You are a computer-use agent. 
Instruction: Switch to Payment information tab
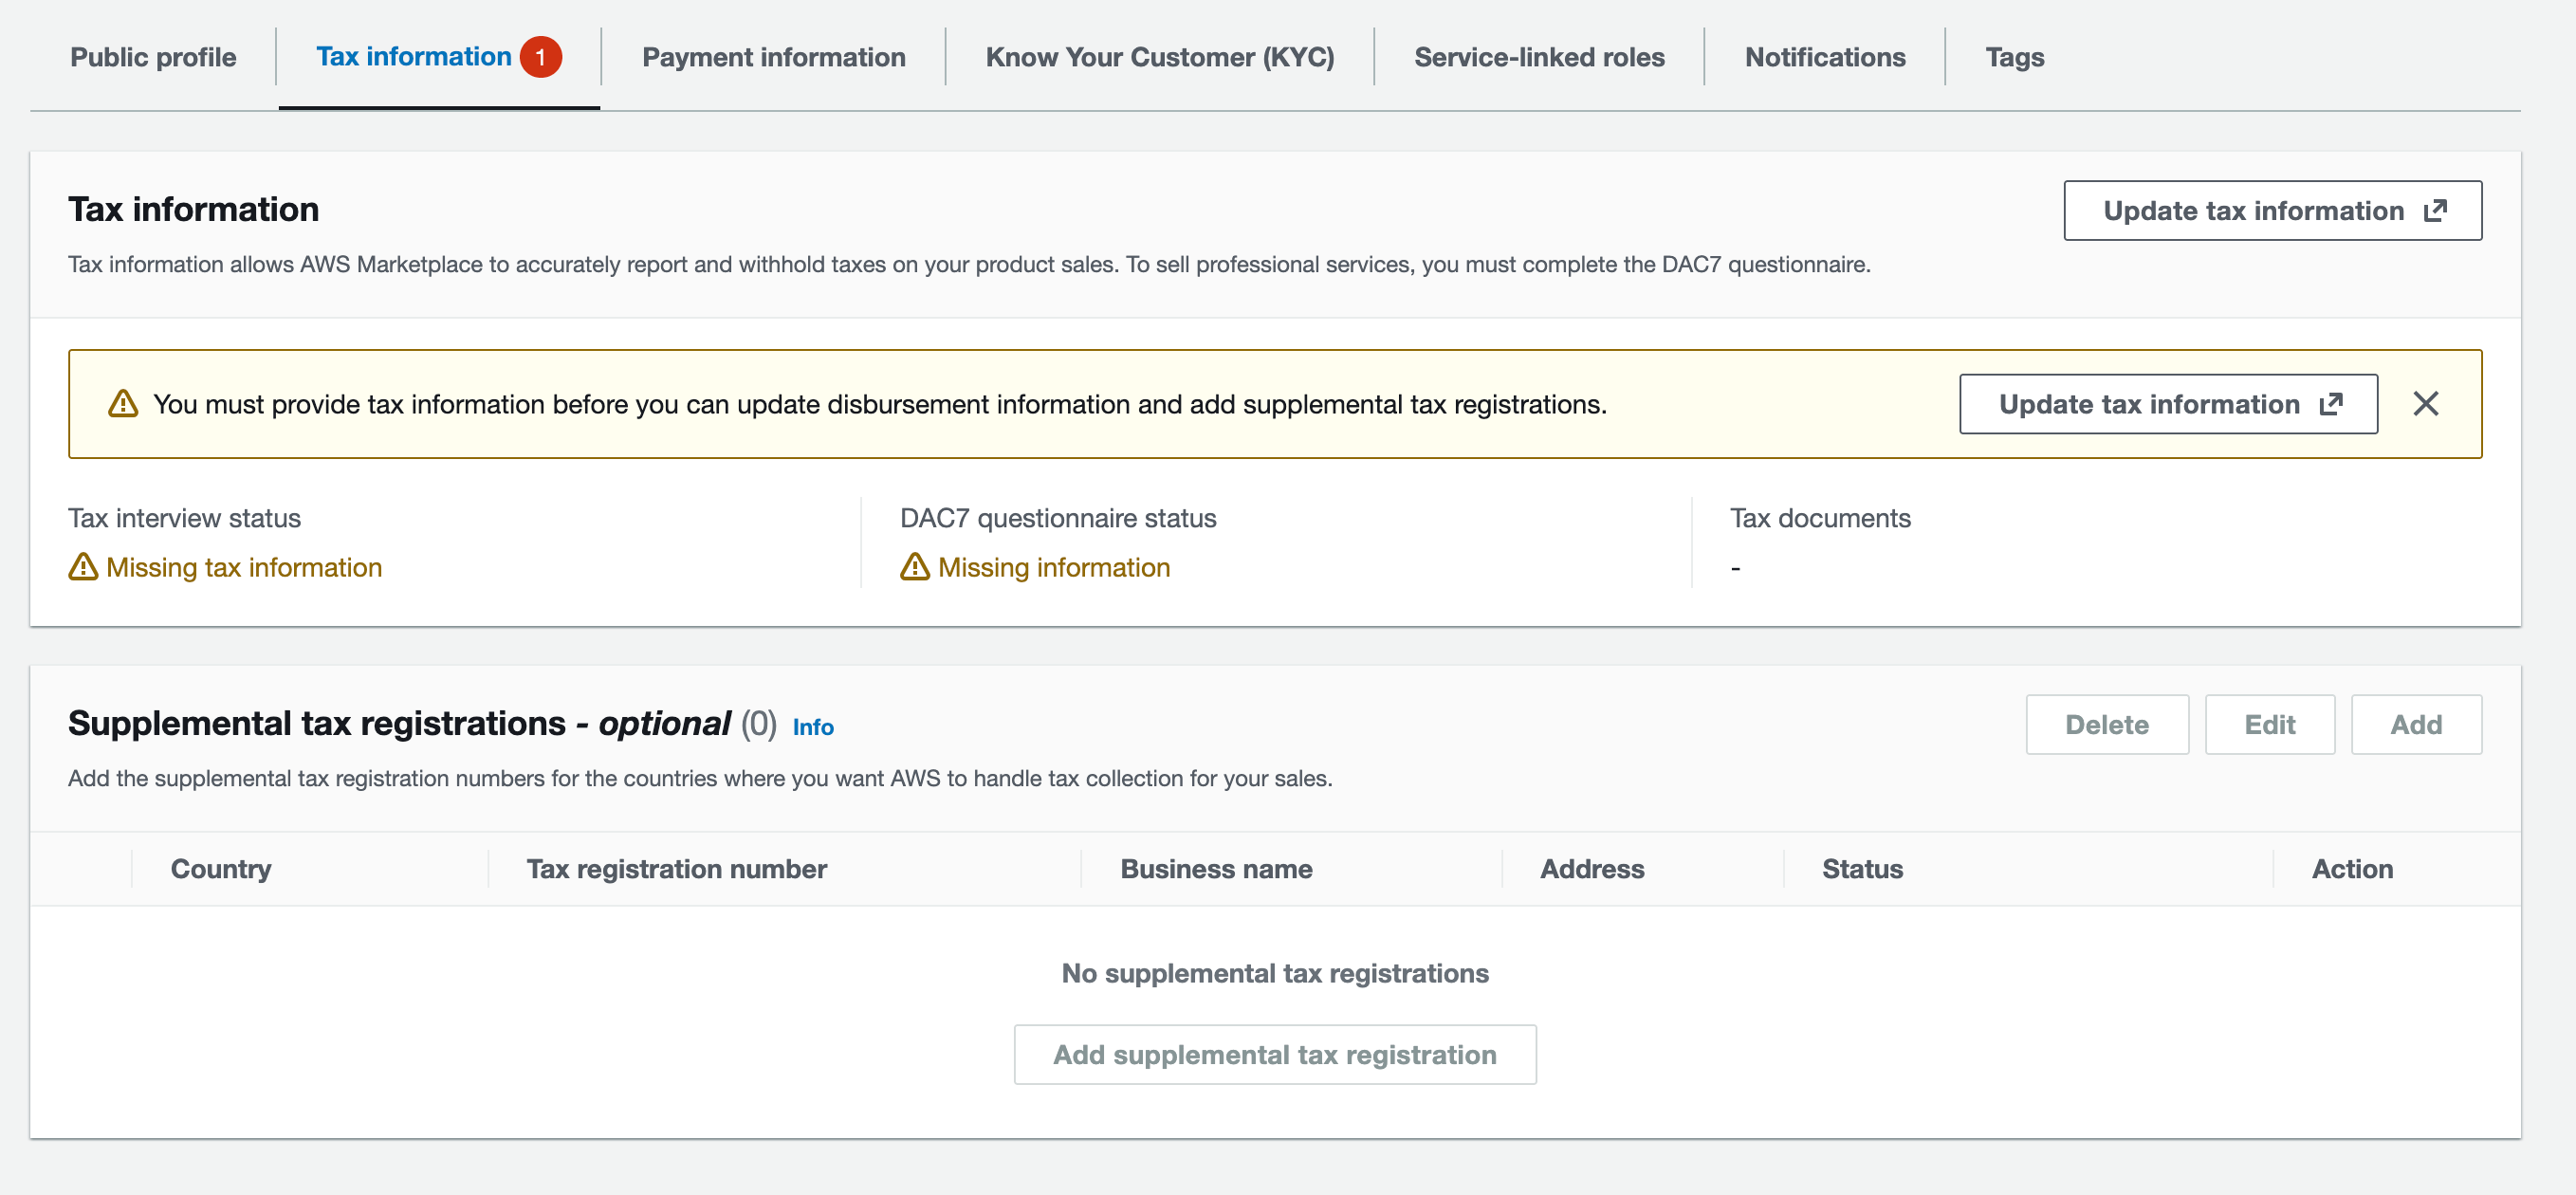click(x=773, y=57)
